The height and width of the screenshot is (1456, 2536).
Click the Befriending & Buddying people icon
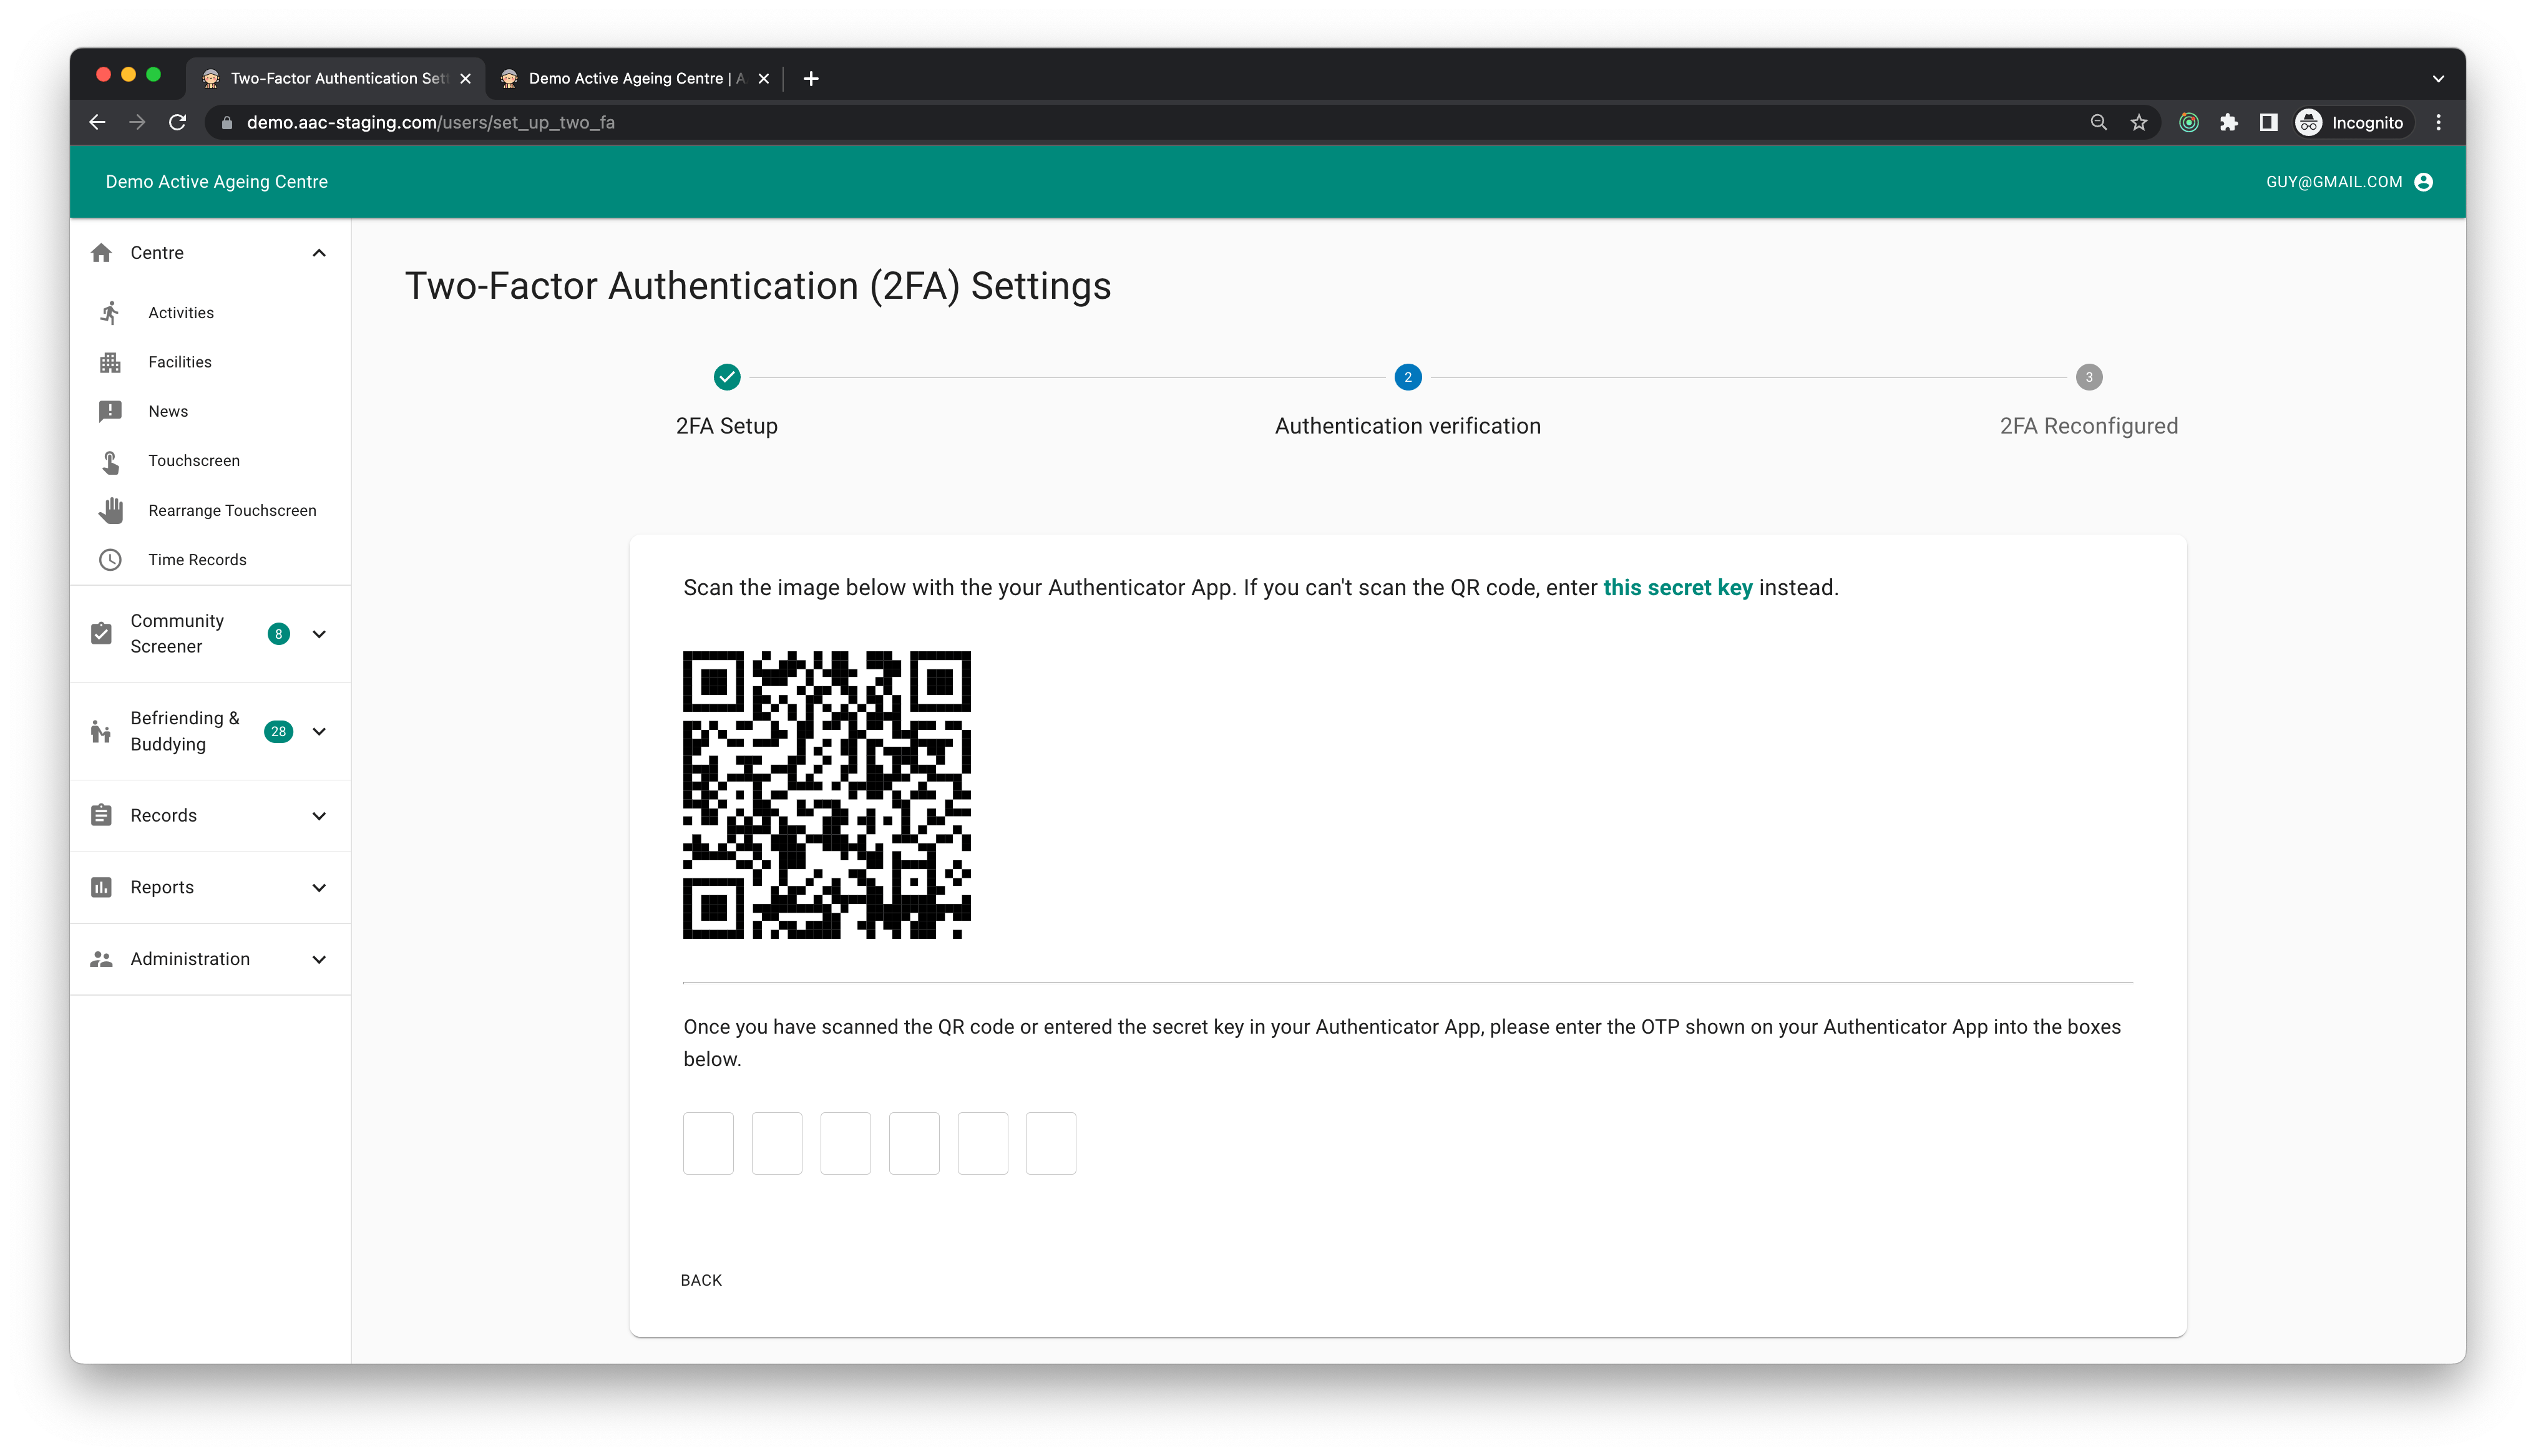click(x=101, y=732)
